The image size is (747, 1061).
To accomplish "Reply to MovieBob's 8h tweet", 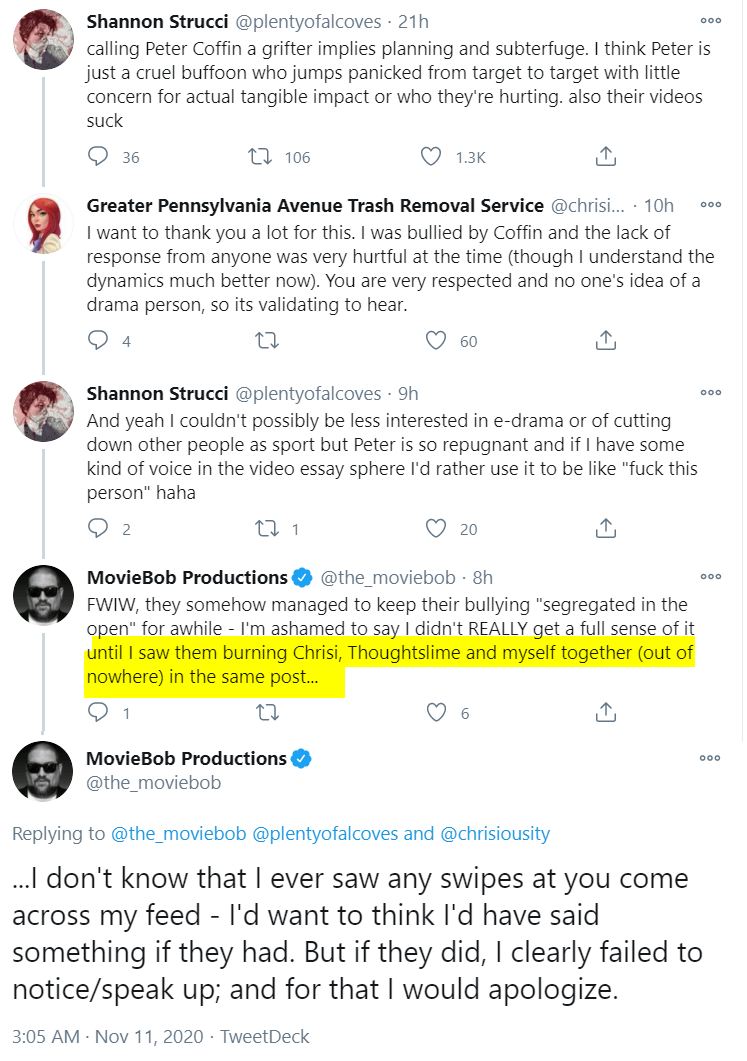I will (x=98, y=713).
